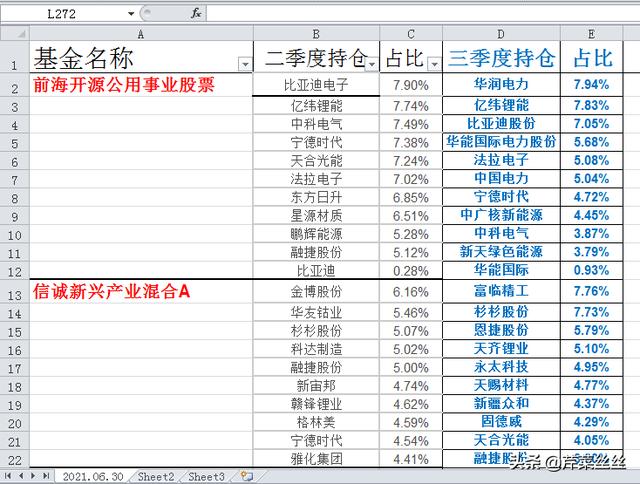Click cell 富临精工

pyautogui.click(x=501, y=291)
